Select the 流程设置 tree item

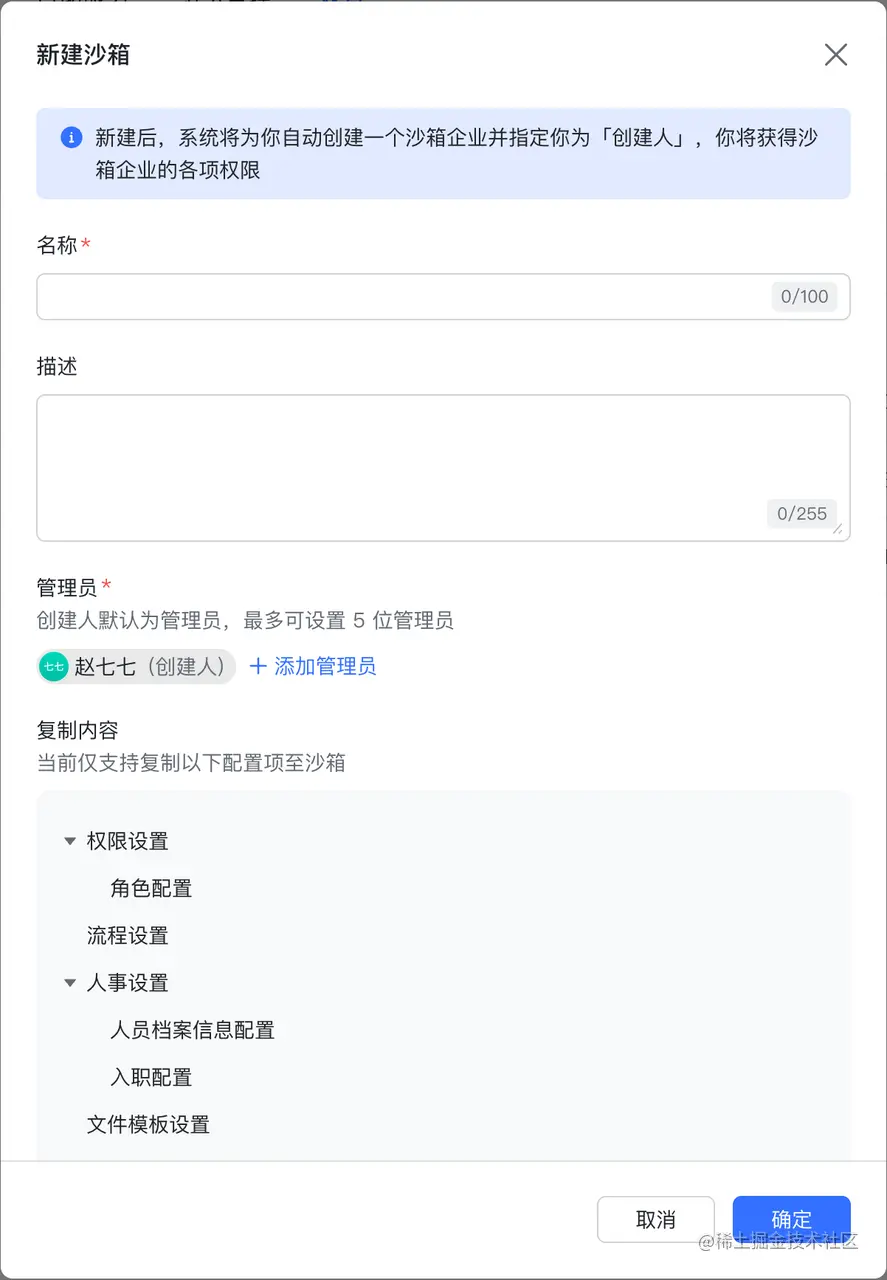tap(128, 936)
